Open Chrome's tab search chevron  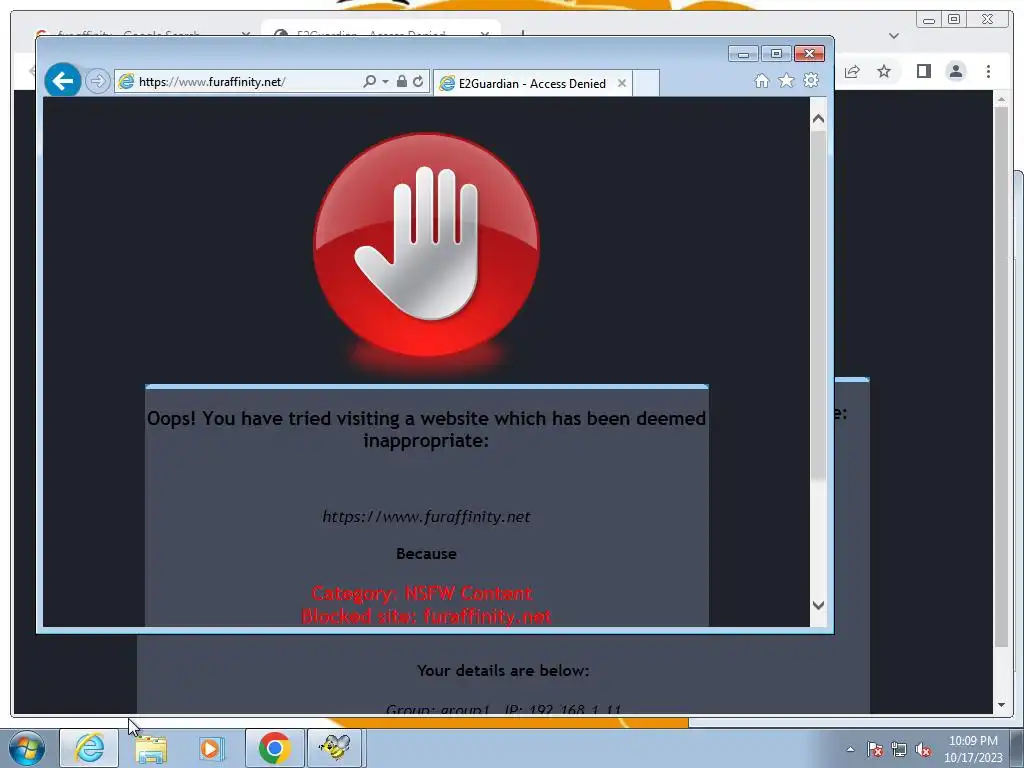[894, 36]
